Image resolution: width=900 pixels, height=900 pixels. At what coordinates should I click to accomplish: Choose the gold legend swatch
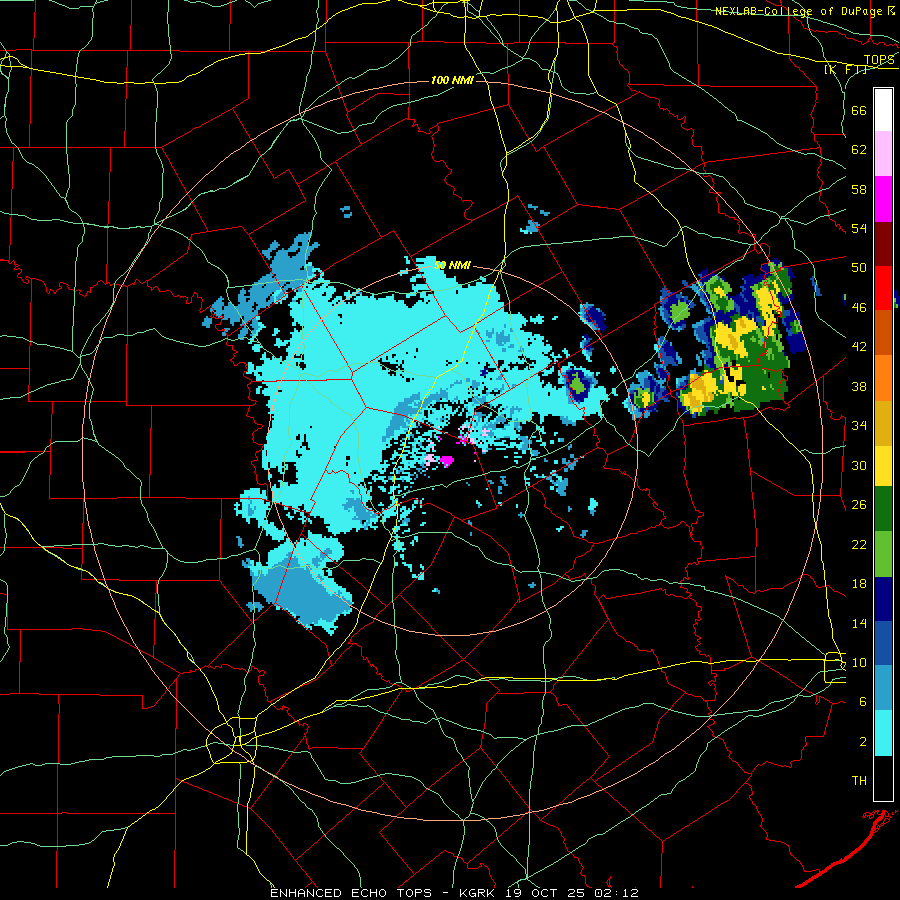point(883,422)
